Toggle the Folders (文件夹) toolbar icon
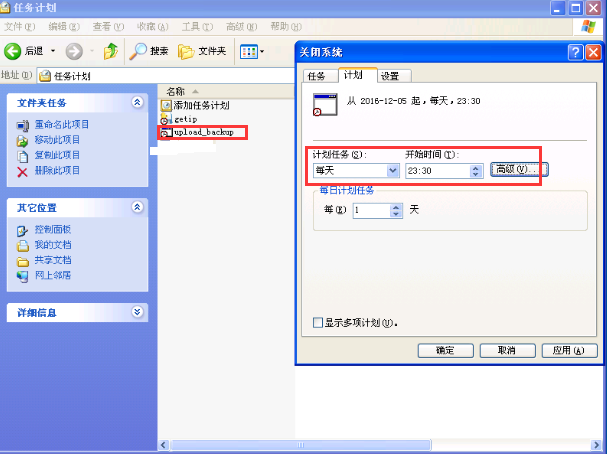Viewport: 607px width, 454px height. coord(186,51)
